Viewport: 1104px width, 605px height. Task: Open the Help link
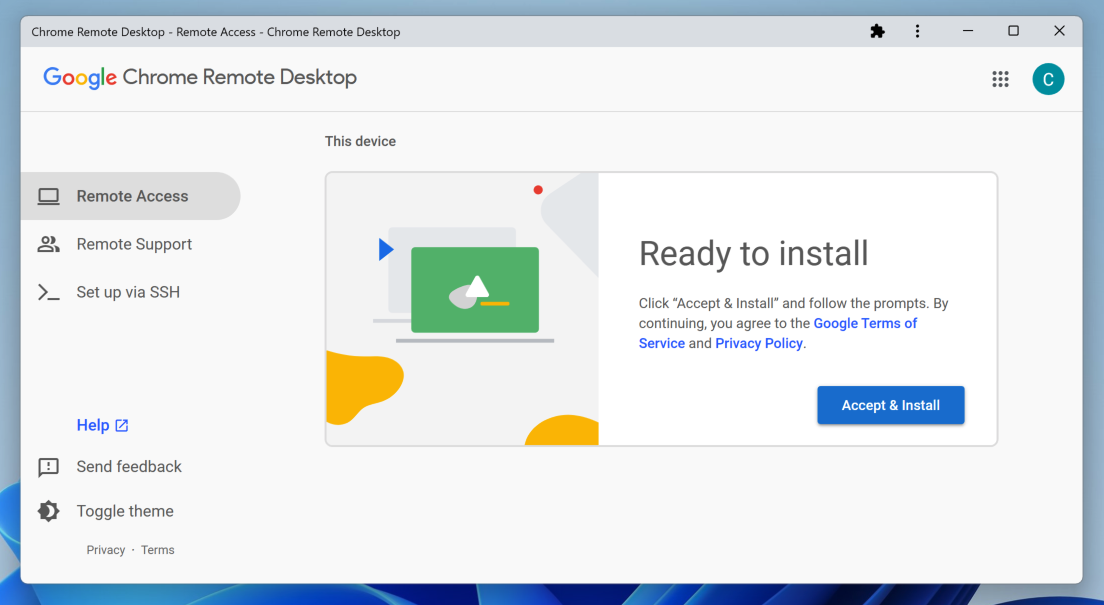pyautogui.click(x=93, y=425)
